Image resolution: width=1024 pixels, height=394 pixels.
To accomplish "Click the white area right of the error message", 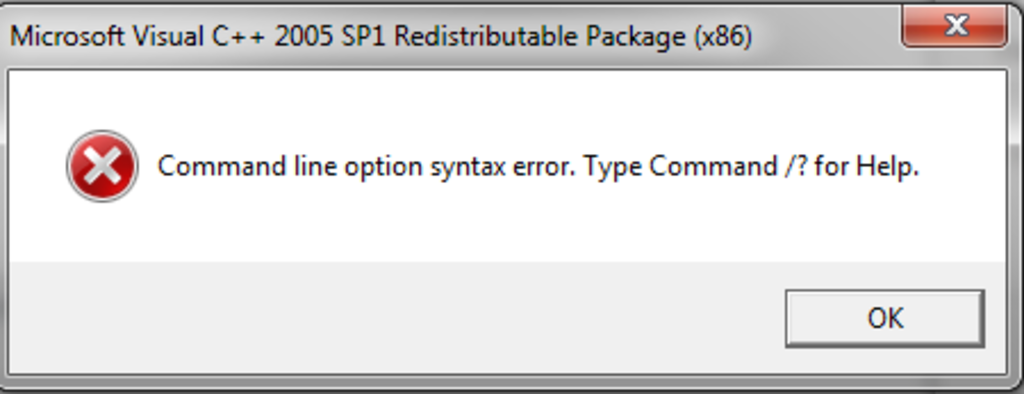I will pyautogui.click(x=963, y=167).
